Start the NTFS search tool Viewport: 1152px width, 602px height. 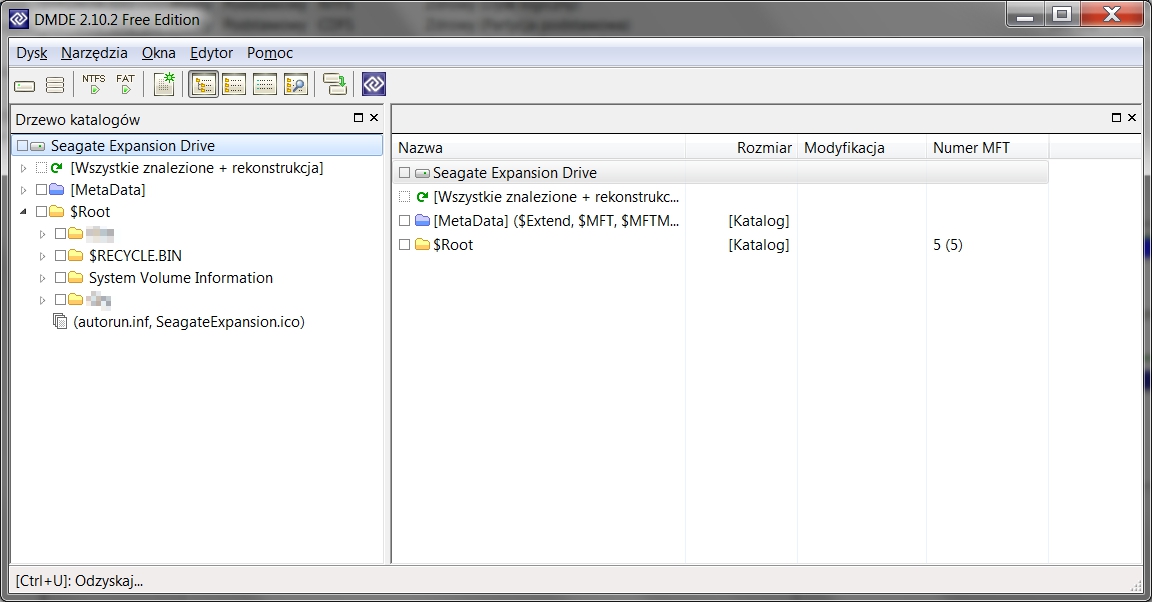click(x=93, y=84)
